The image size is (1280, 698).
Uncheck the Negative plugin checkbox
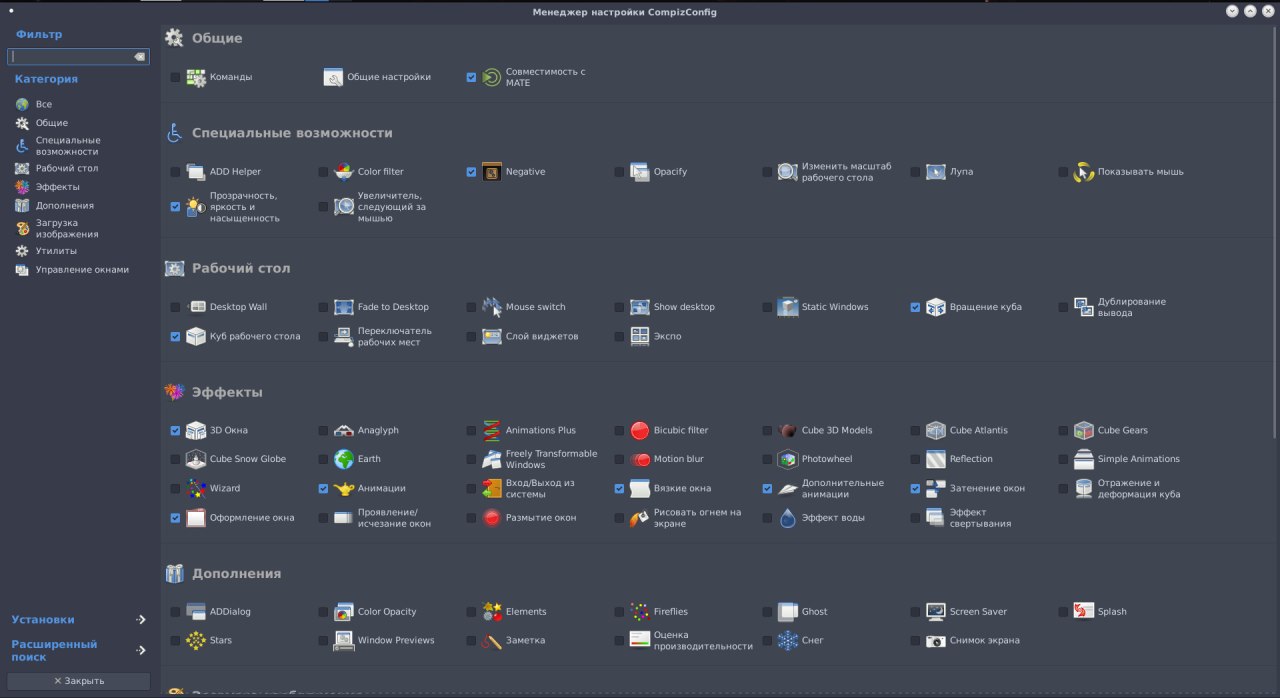click(x=471, y=172)
